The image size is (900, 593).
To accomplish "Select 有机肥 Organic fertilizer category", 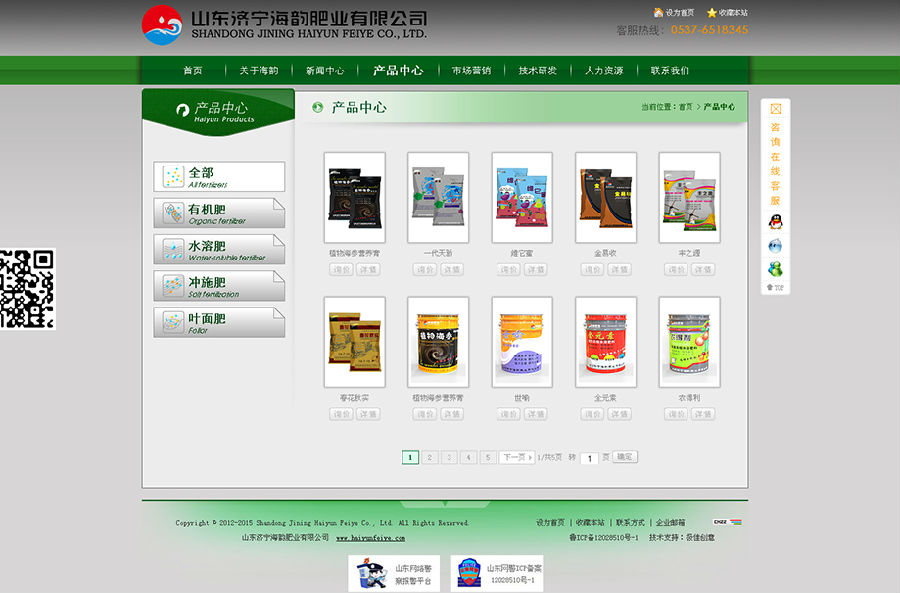I will (219, 213).
